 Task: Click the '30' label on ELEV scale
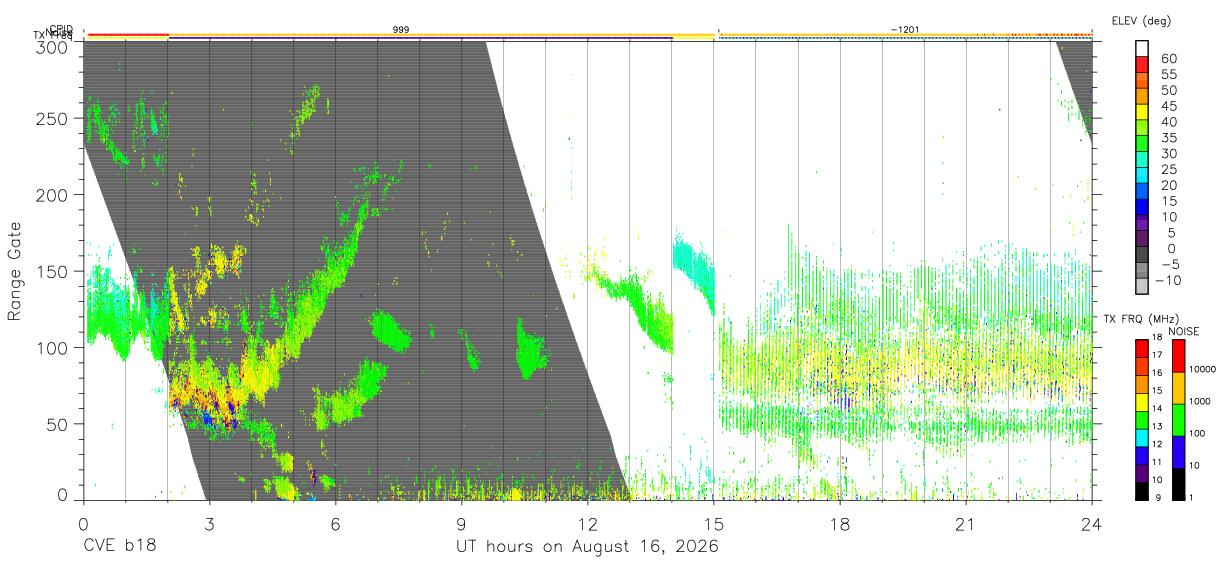[1168, 154]
